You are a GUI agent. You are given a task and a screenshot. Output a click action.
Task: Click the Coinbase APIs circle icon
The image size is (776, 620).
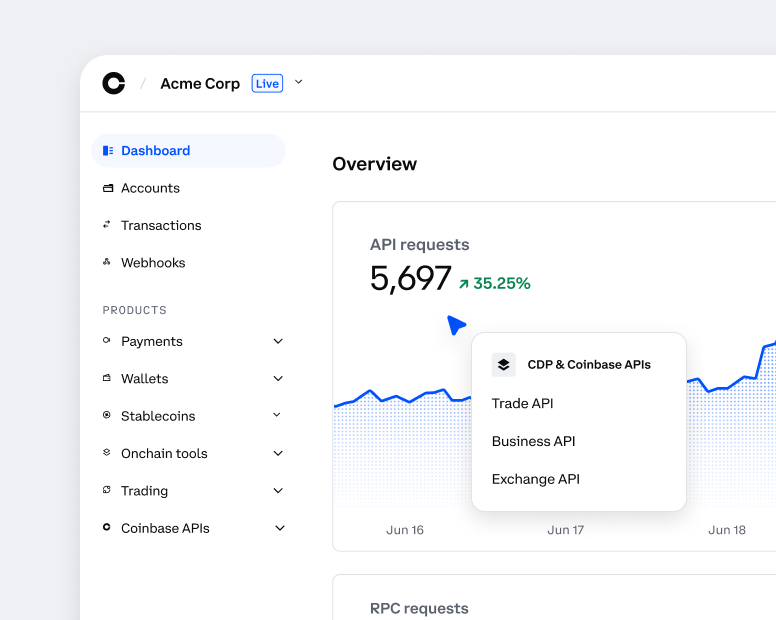click(x=106, y=527)
